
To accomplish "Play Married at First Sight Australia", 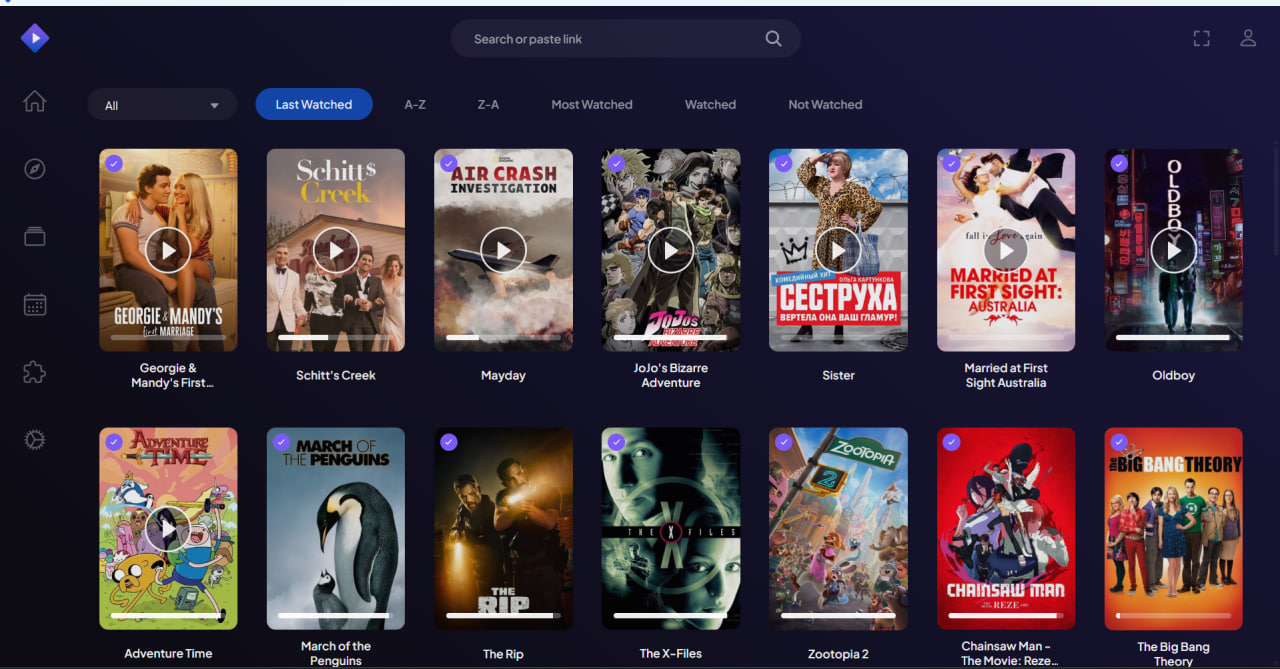I will pyautogui.click(x=1006, y=250).
